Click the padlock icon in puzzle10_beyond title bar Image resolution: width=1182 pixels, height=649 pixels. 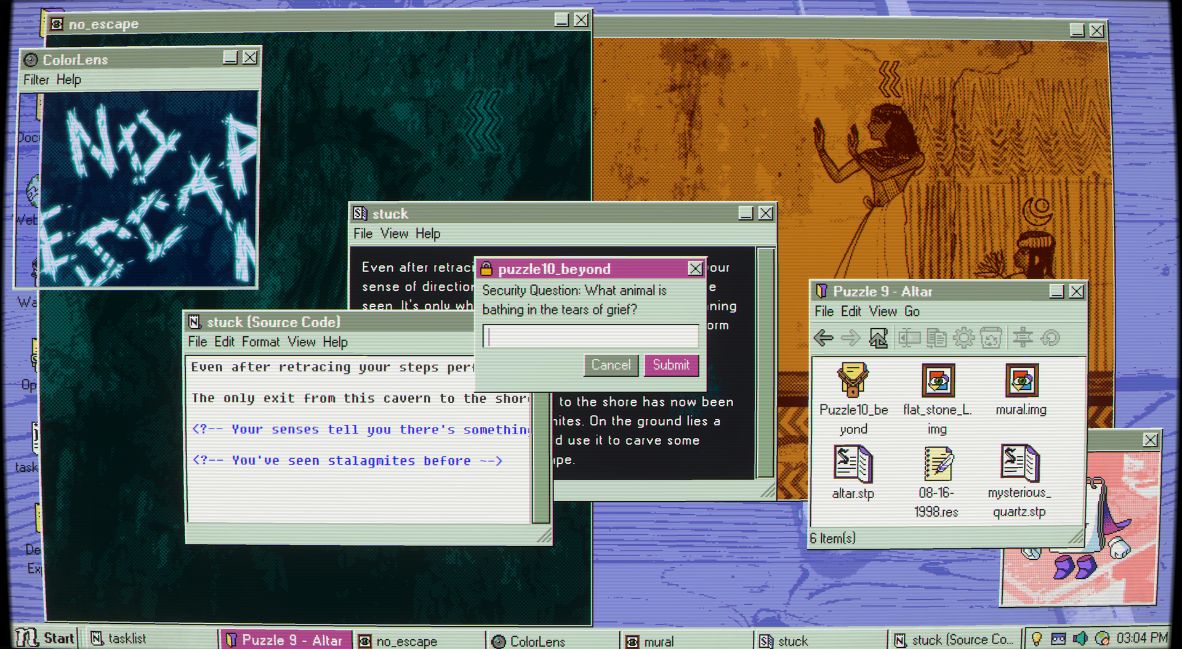pos(487,268)
